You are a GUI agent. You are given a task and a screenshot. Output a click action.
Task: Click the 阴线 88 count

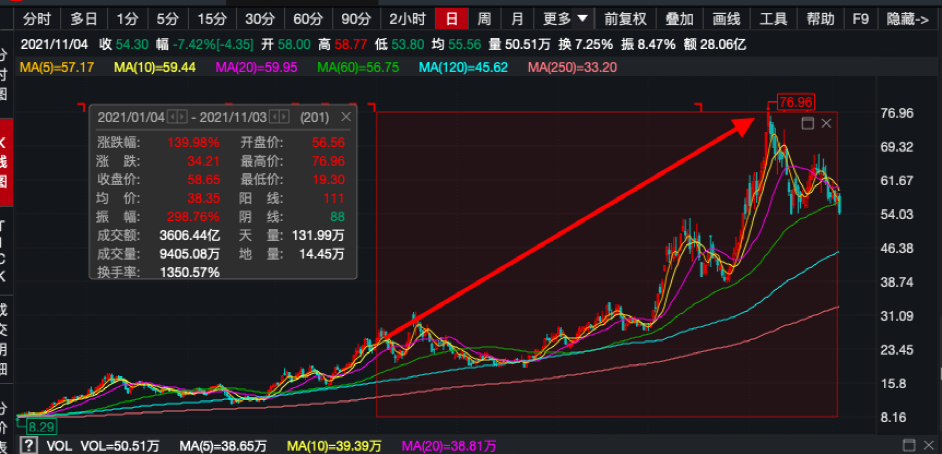click(336, 217)
